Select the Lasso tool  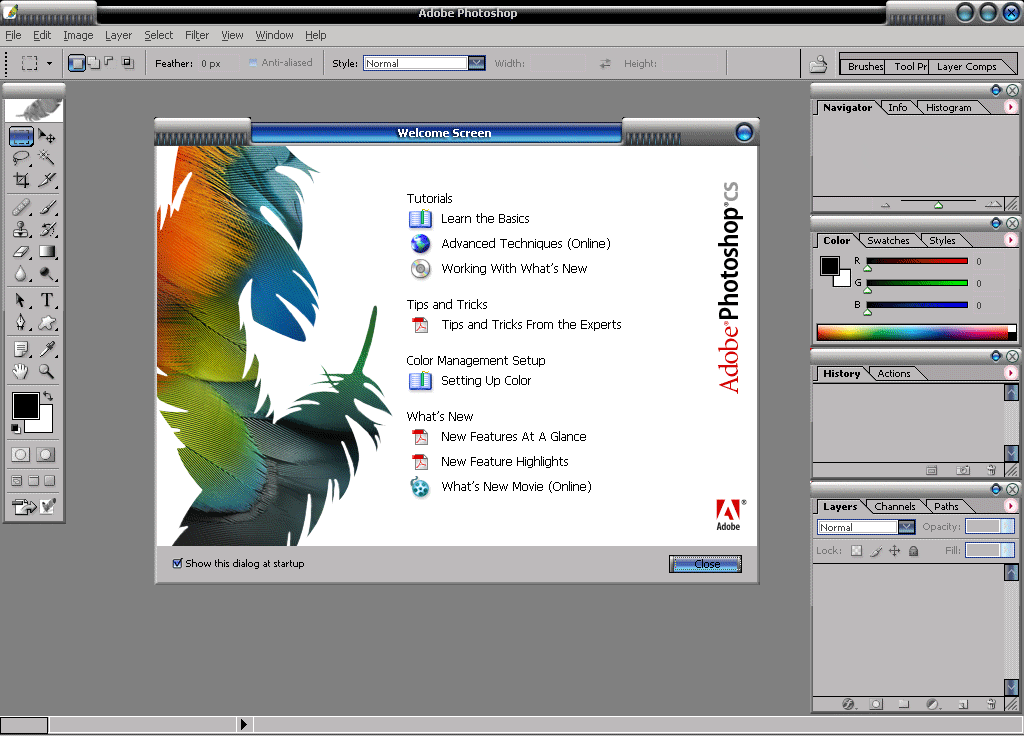tap(21, 157)
